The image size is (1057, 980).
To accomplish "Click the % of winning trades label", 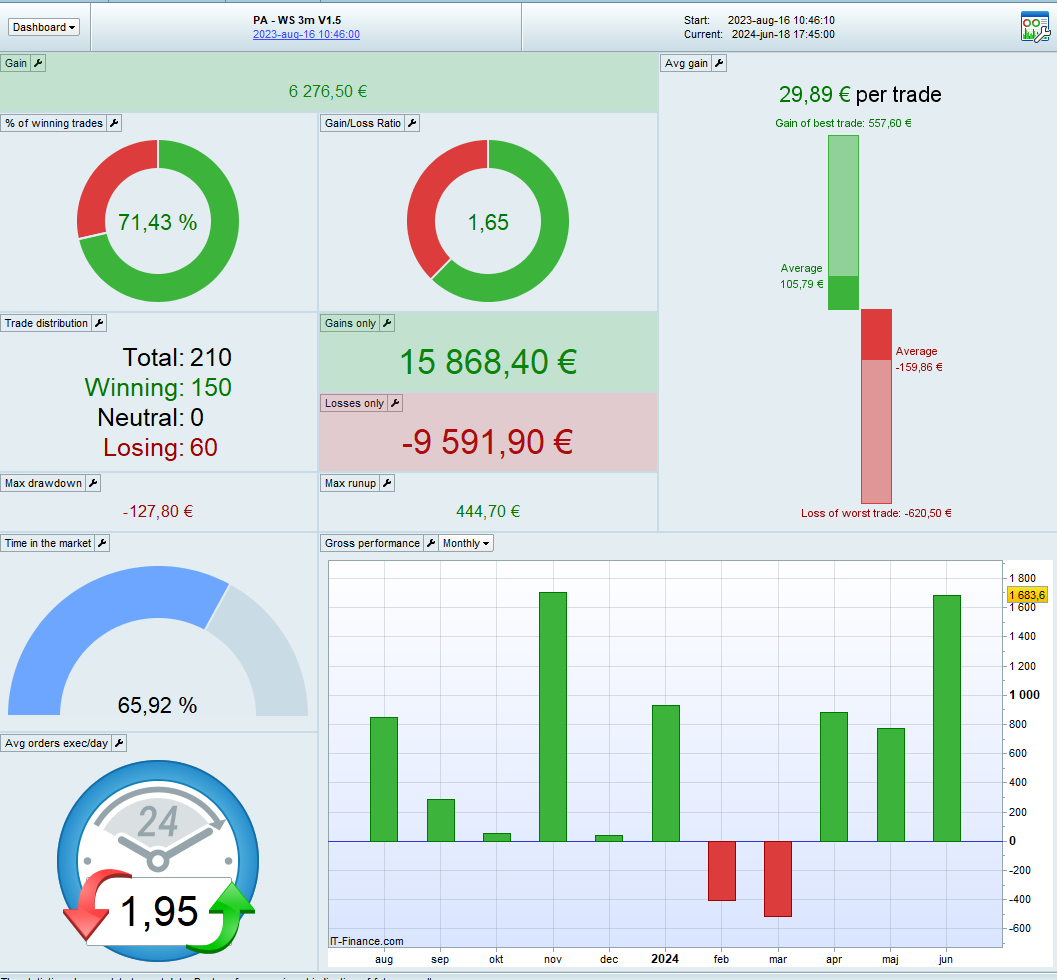I will point(54,123).
